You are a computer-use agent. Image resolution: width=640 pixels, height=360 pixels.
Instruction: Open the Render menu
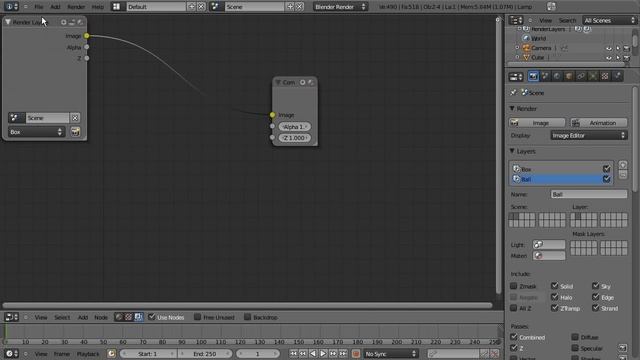click(76, 7)
